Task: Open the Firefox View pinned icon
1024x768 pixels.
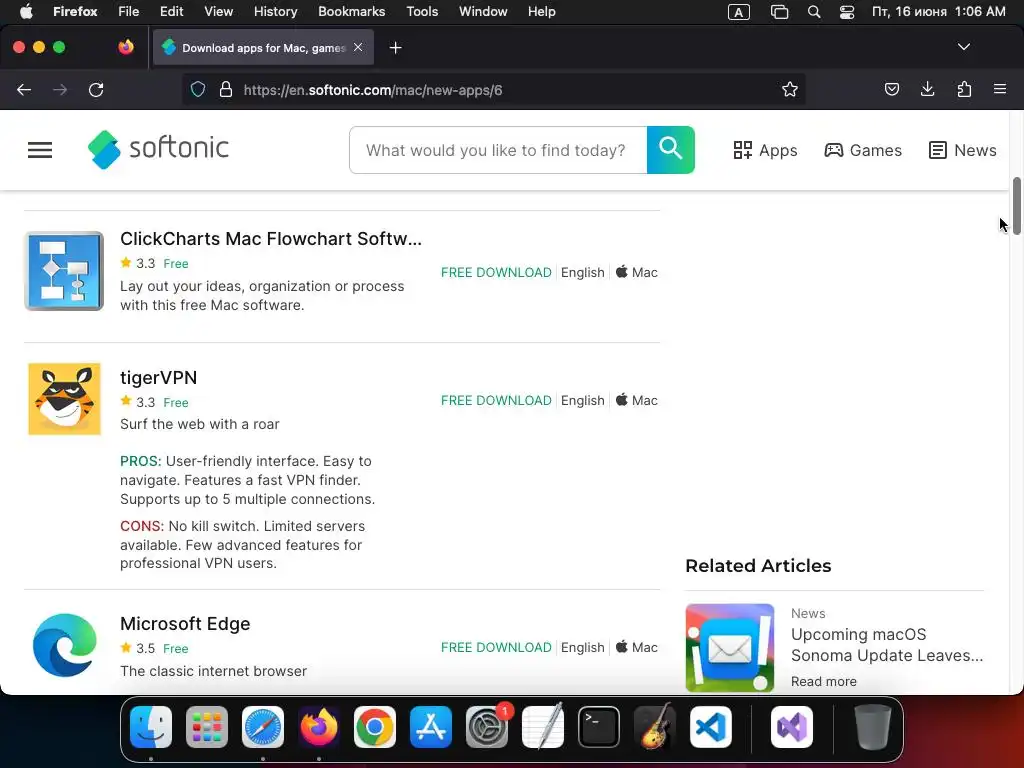Action: [126, 47]
